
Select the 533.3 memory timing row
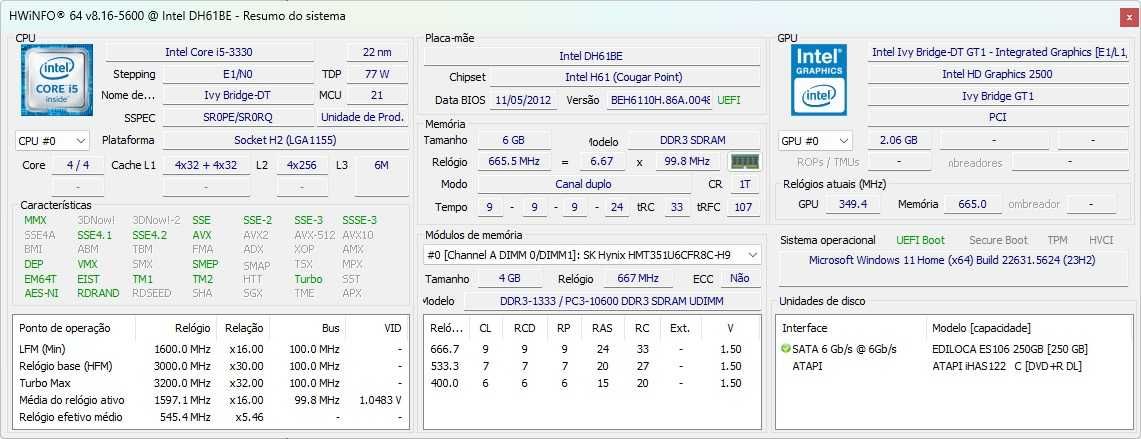click(592, 365)
